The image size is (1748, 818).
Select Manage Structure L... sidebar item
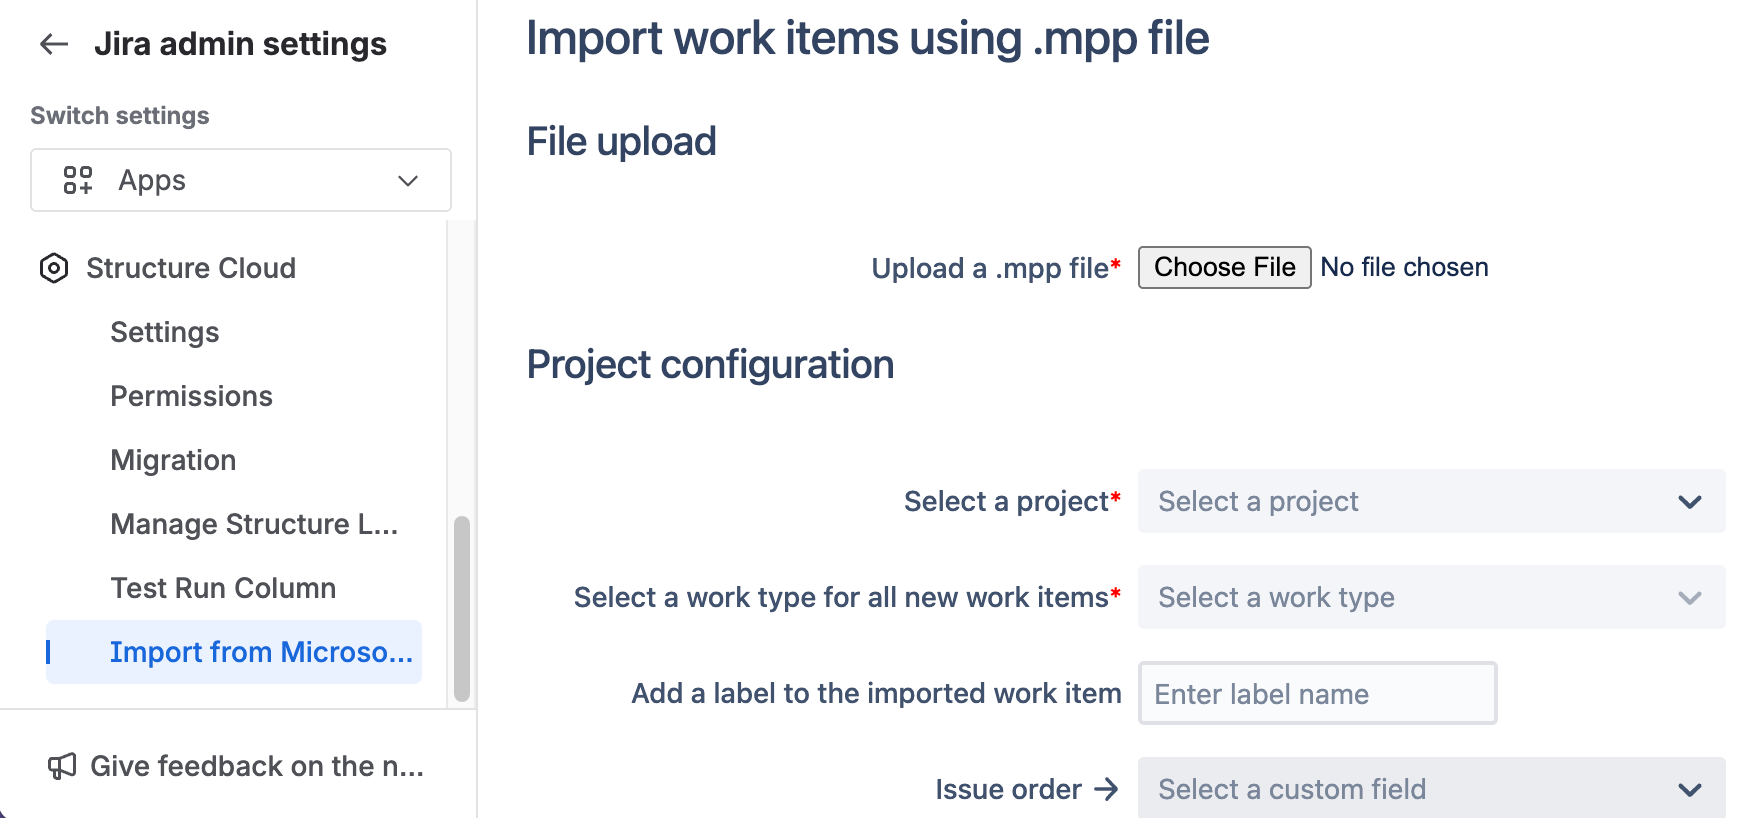pos(254,524)
